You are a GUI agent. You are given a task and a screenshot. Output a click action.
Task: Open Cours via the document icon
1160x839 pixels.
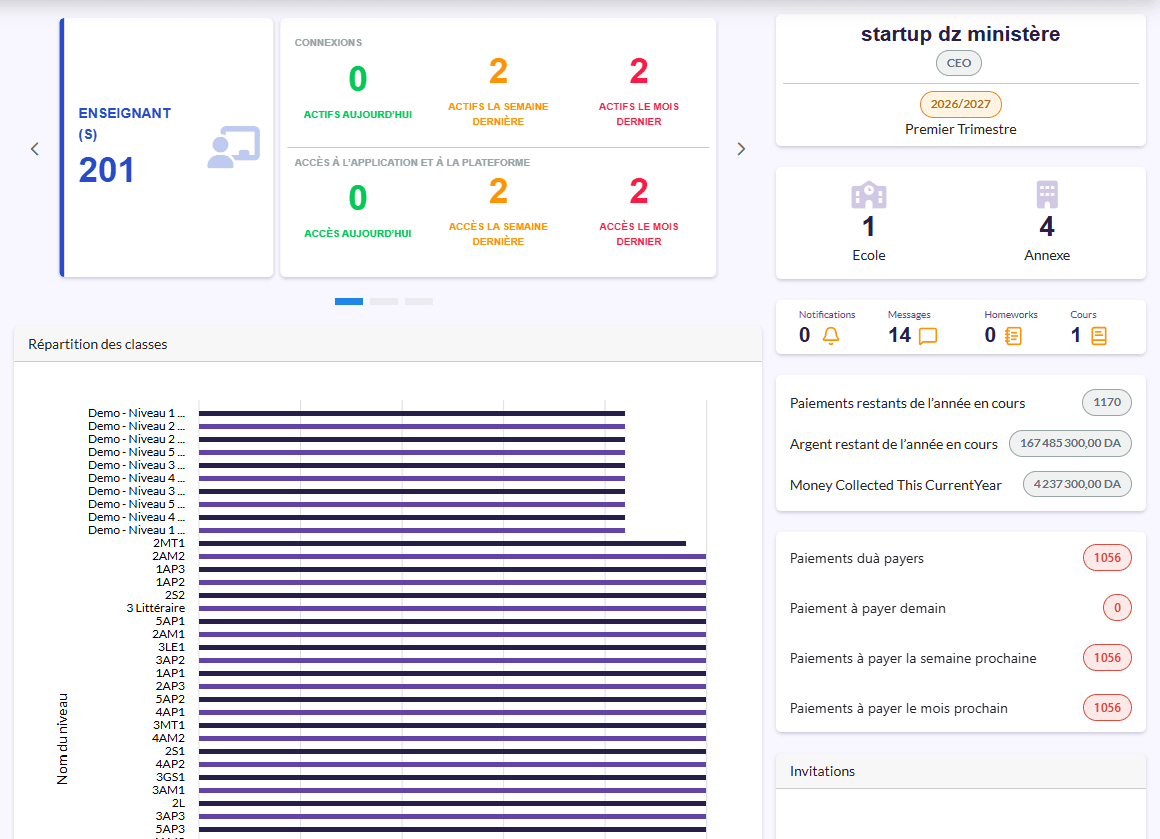point(1099,336)
